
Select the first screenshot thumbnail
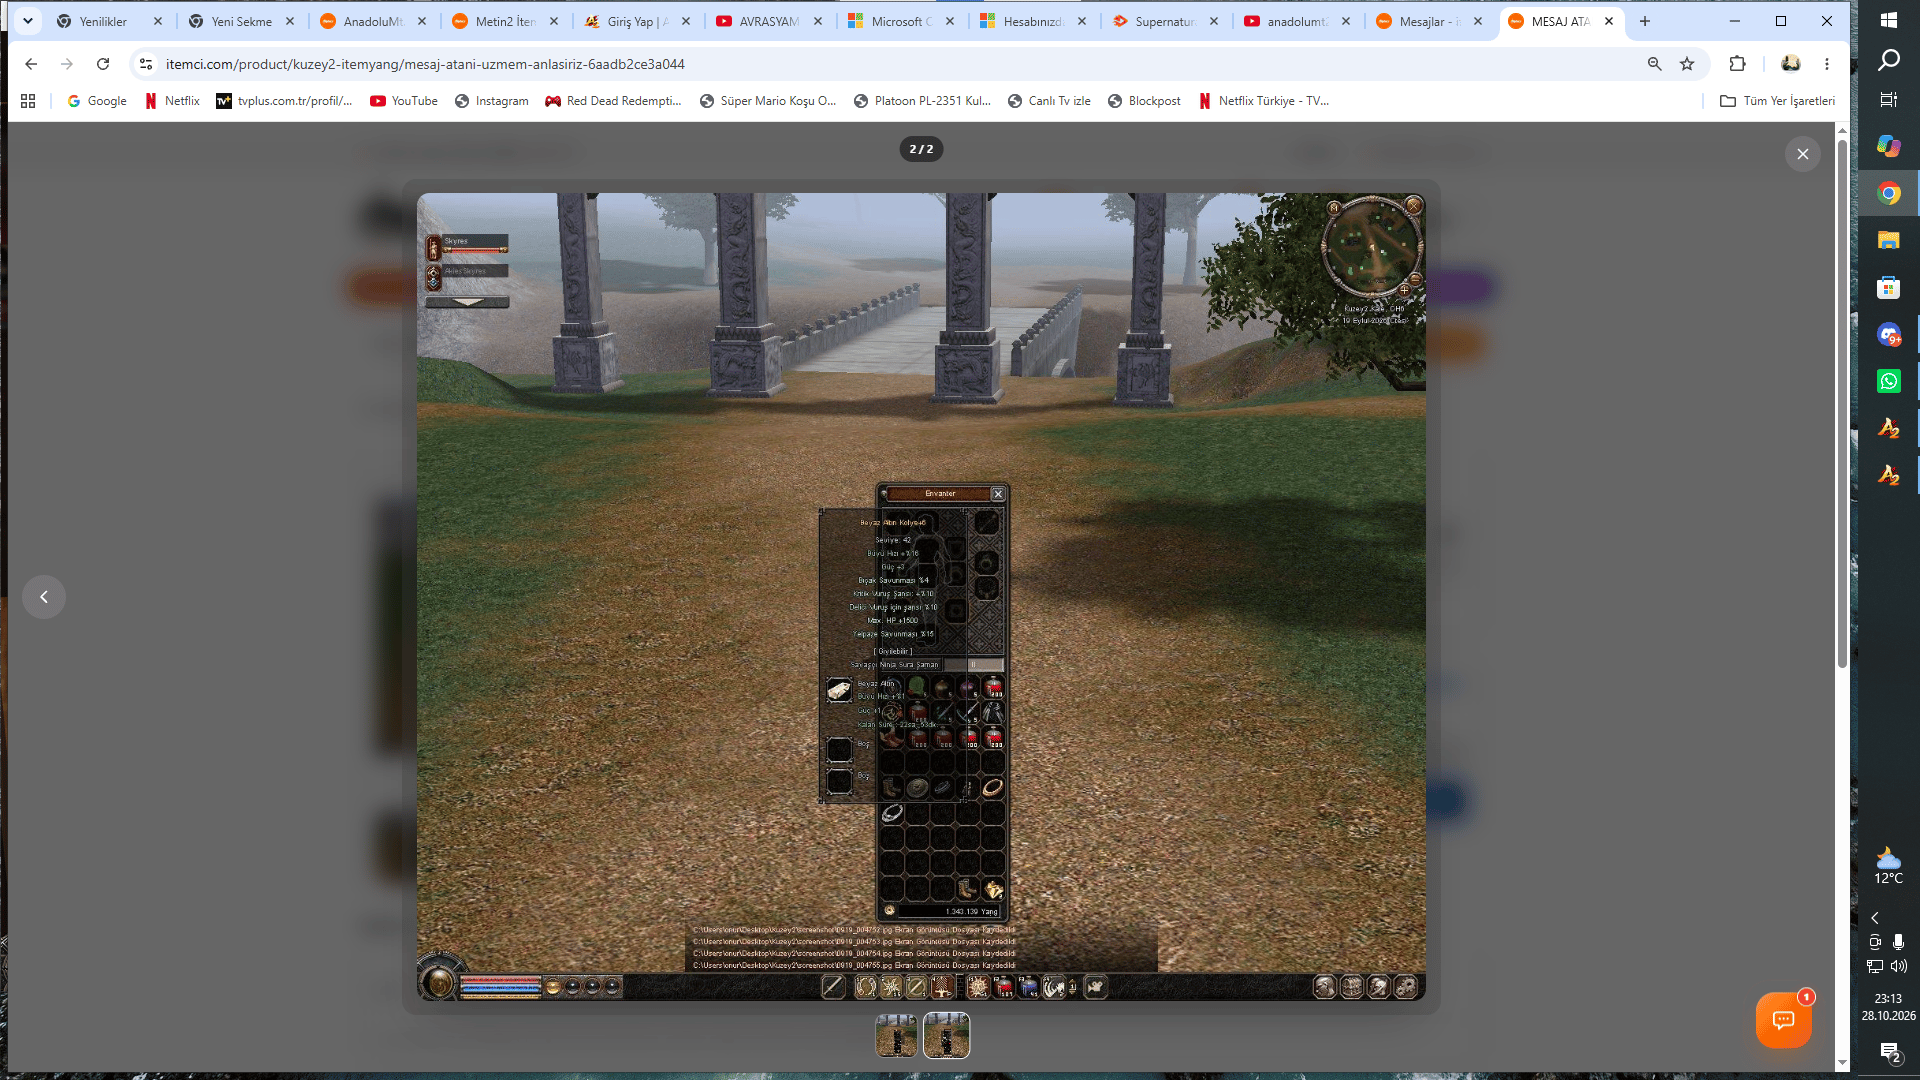pyautogui.click(x=896, y=1035)
